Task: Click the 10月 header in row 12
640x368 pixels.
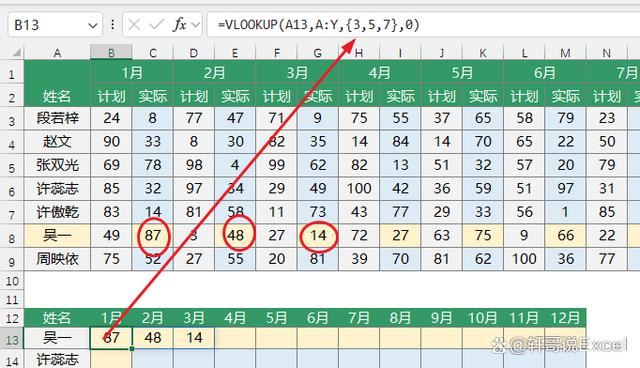Action: point(483,318)
